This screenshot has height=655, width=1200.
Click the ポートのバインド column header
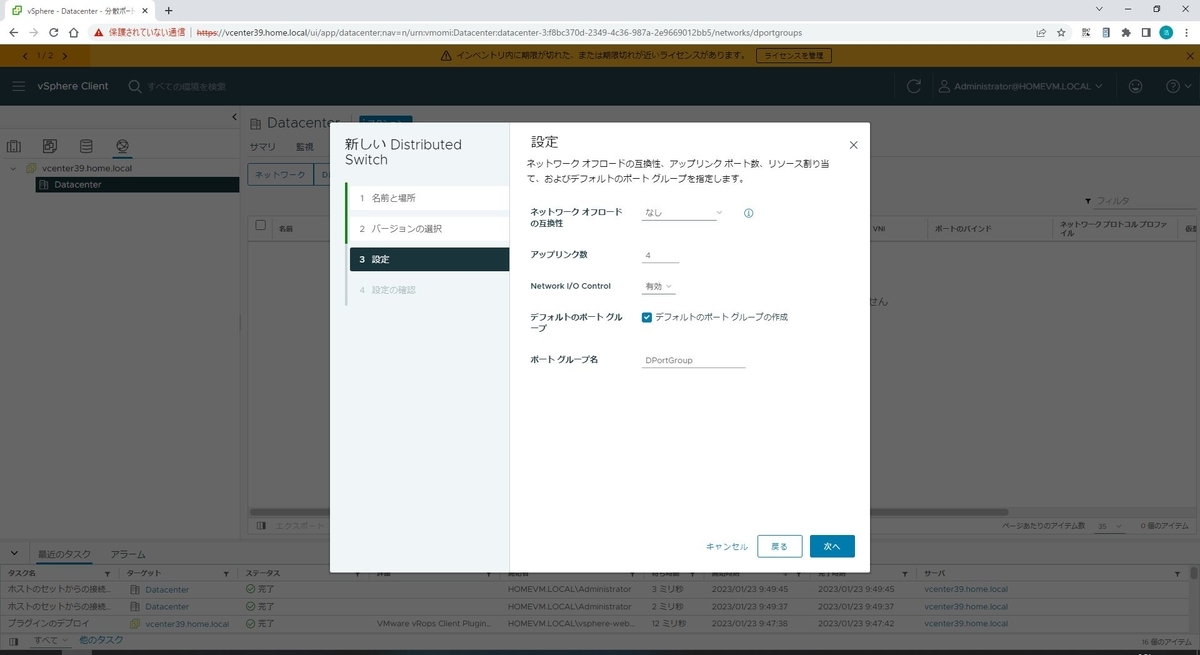(x=961, y=229)
